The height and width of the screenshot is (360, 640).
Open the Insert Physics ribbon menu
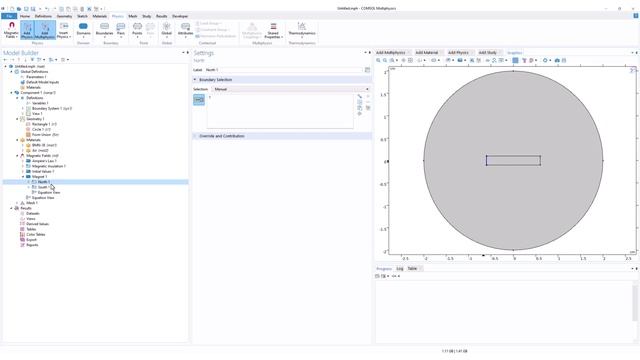pyautogui.click(x=64, y=30)
